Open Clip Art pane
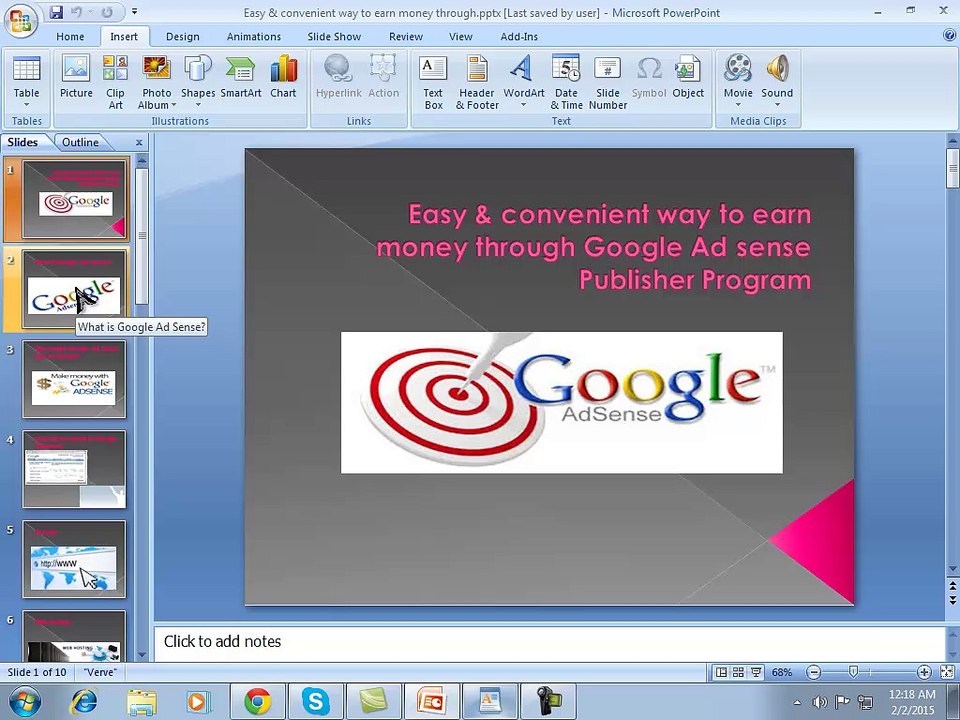Screen dimensions: 960x720 click(115, 82)
